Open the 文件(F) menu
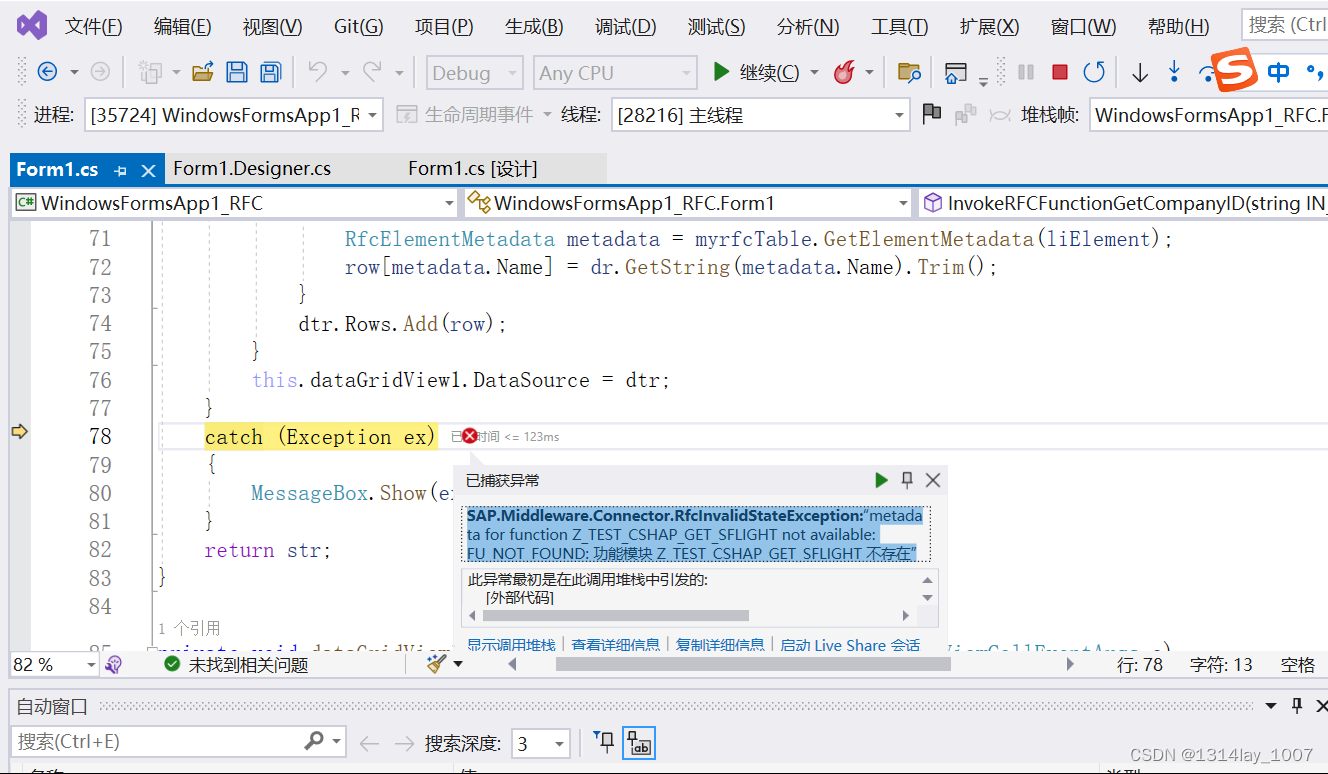This screenshot has height=774, width=1328. point(93,27)
